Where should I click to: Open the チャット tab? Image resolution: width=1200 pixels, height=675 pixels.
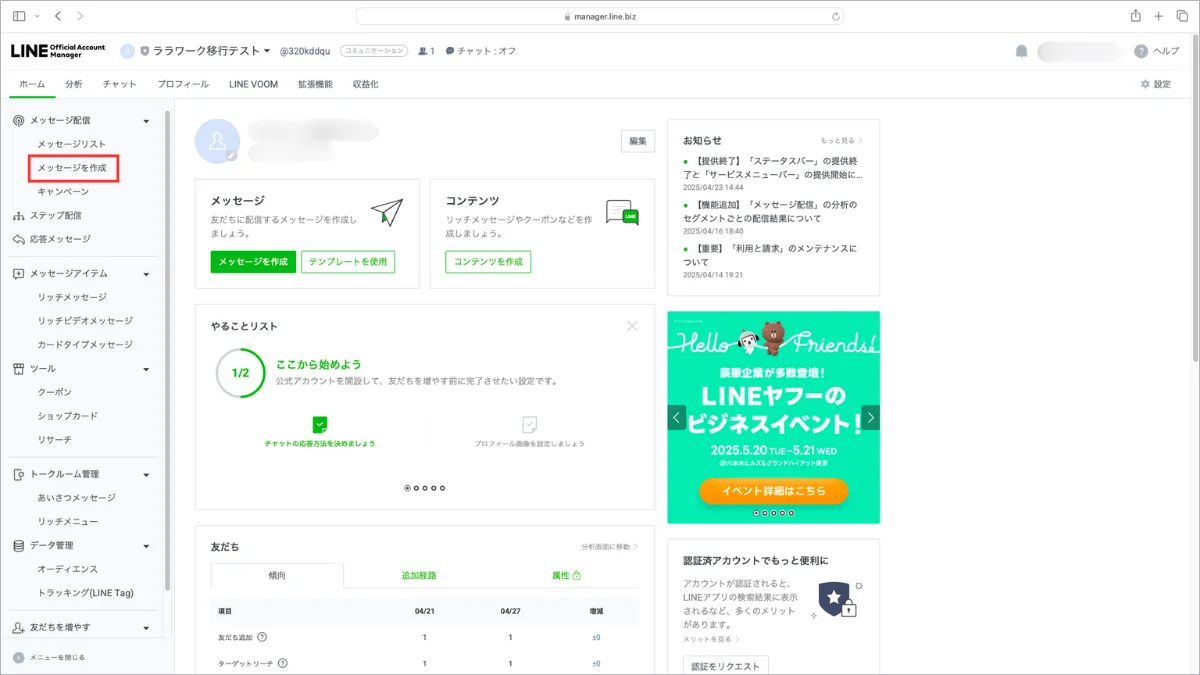click(120, 84)
